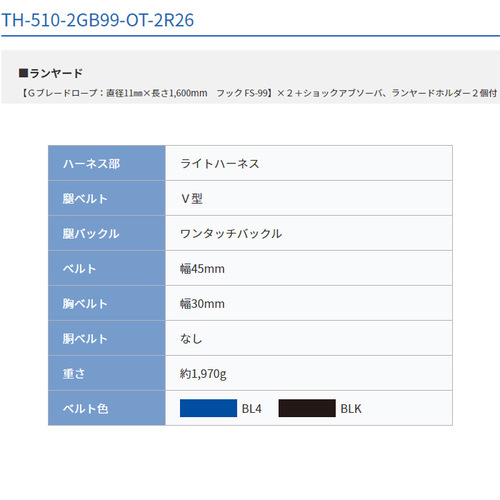Click the BL4 color label text
This screenshot has height=500, width=500.
[x=252, y=409]
